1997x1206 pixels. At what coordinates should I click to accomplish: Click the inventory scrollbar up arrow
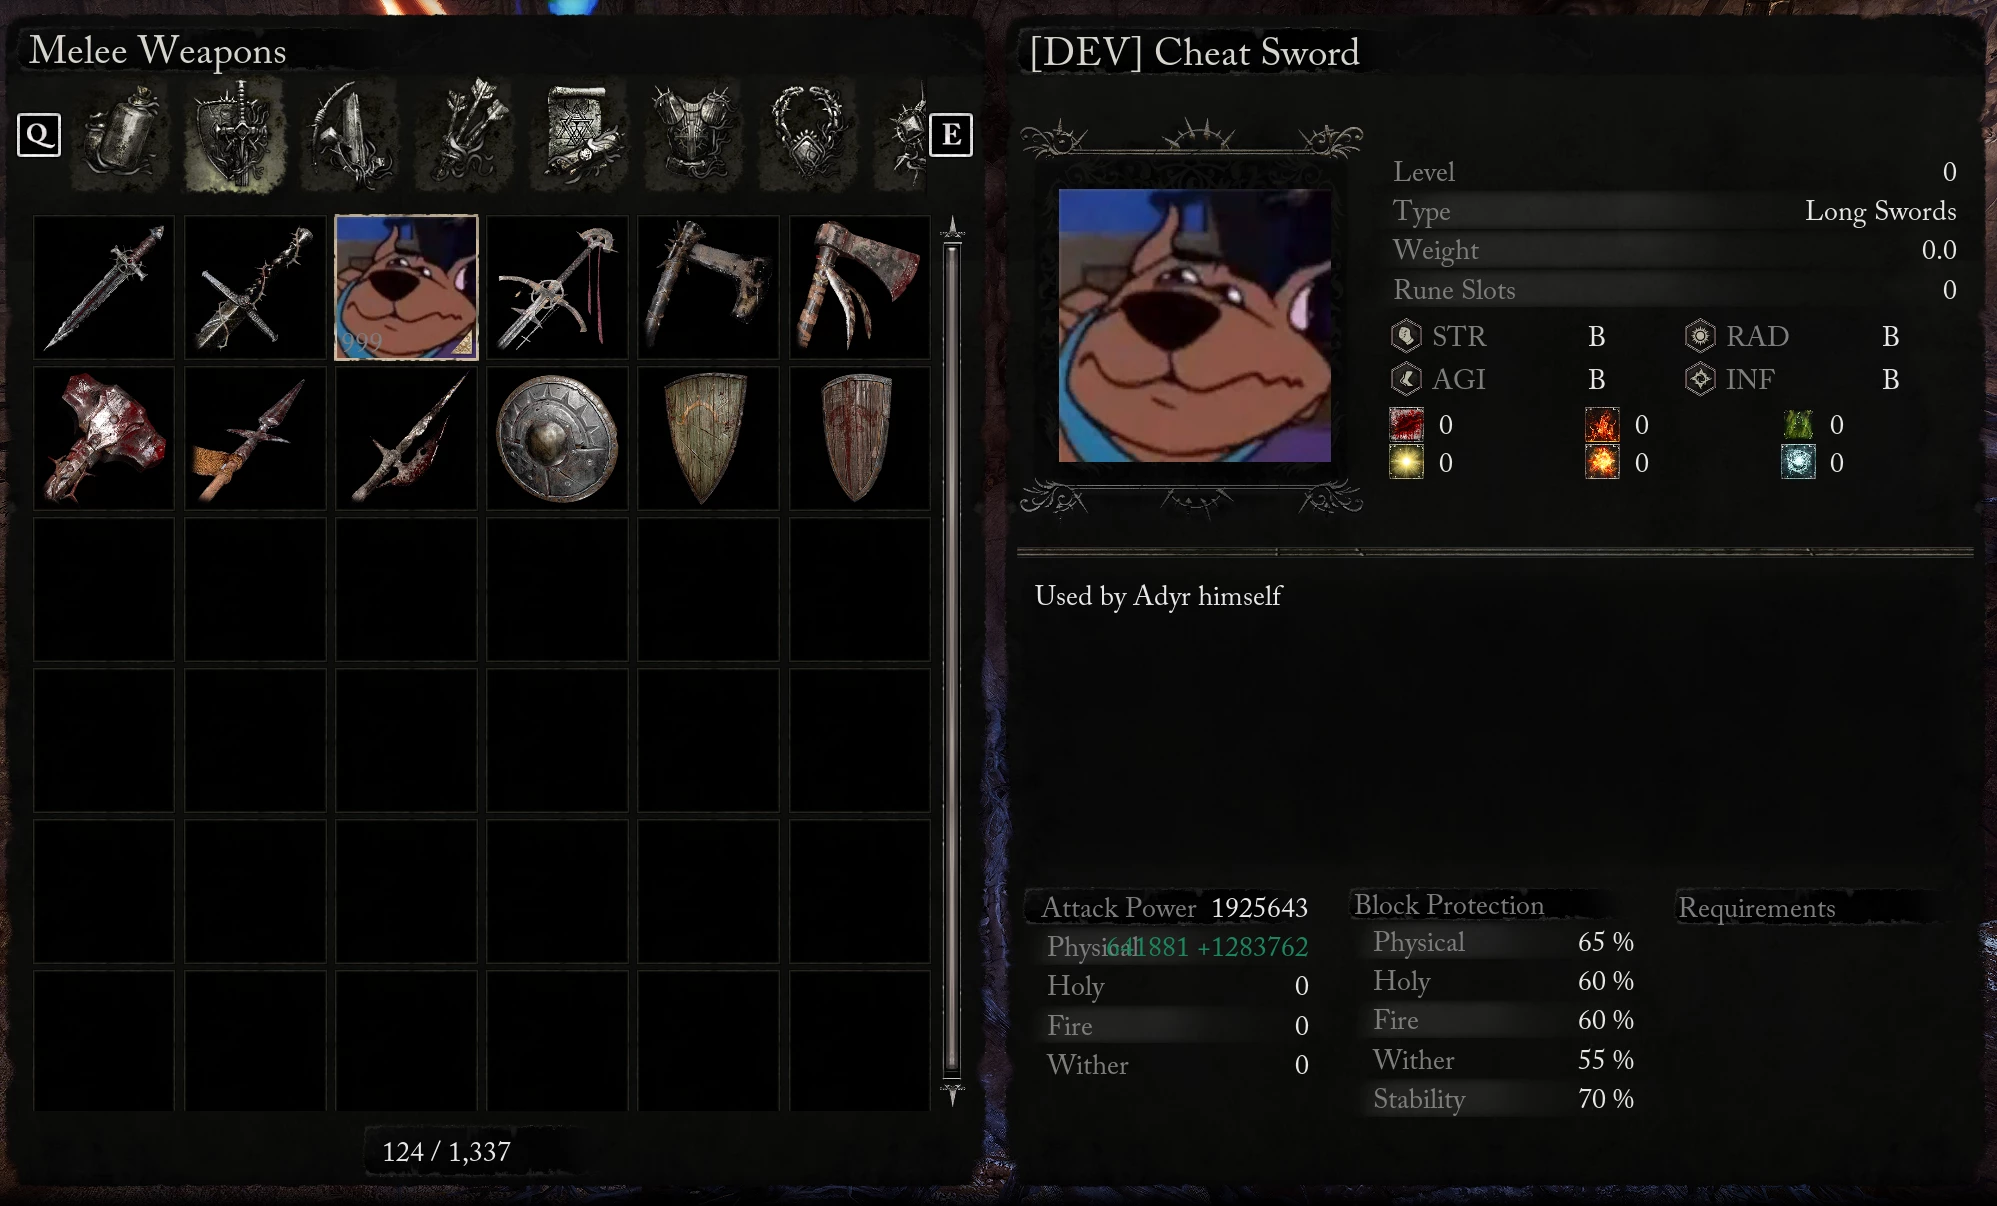pyautogui.click(x=953, y=228)
